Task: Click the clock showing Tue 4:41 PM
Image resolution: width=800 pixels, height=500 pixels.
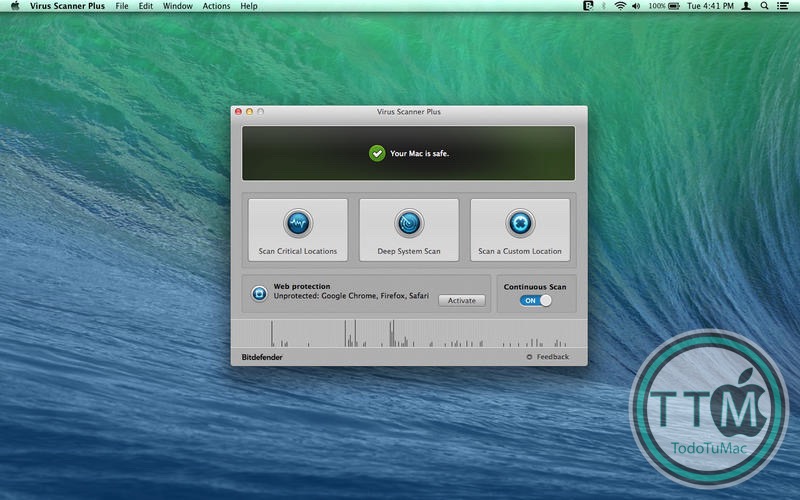Action: point(710,6)
